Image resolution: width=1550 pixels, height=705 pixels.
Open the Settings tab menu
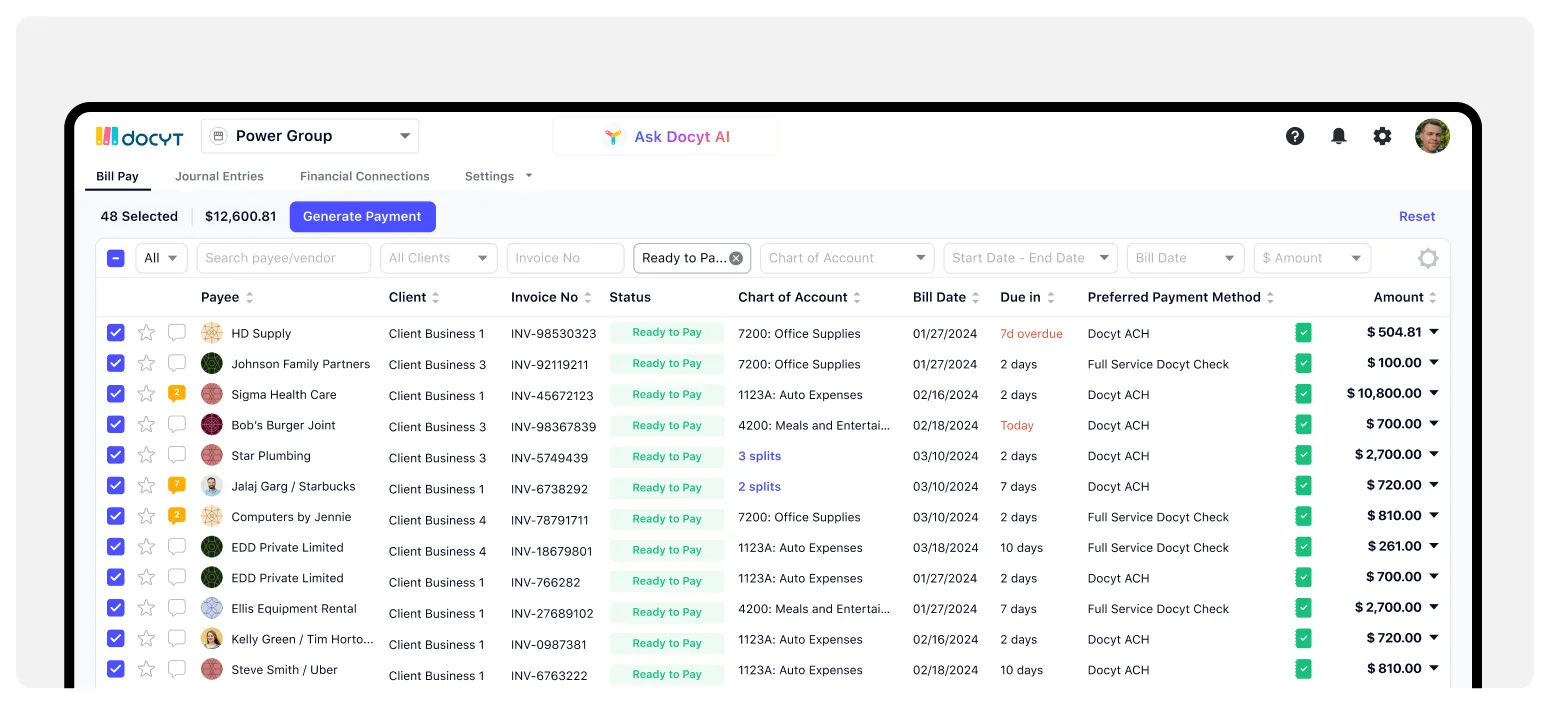[x=498, y=176]
